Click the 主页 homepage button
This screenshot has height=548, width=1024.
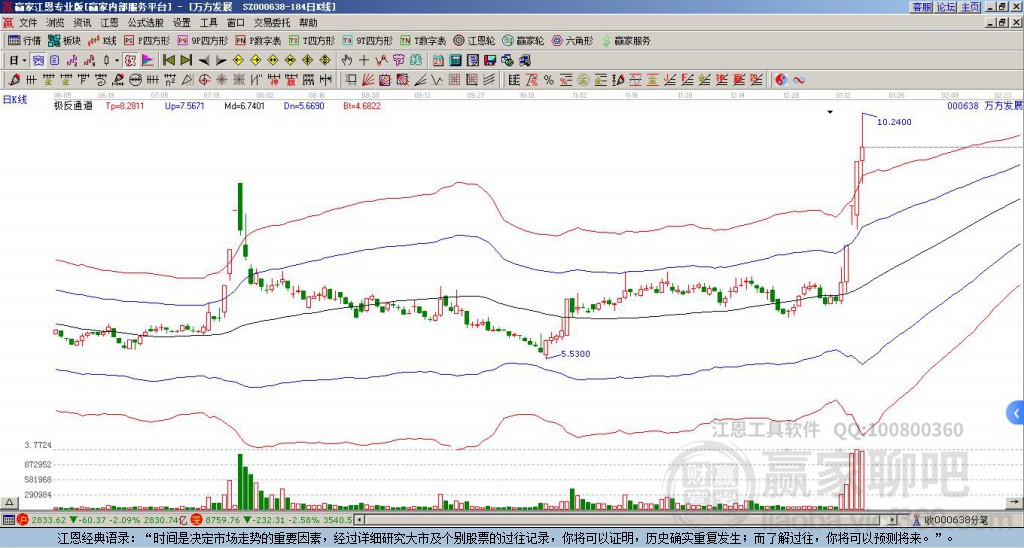pyautogui.click(x=969, y=7)
